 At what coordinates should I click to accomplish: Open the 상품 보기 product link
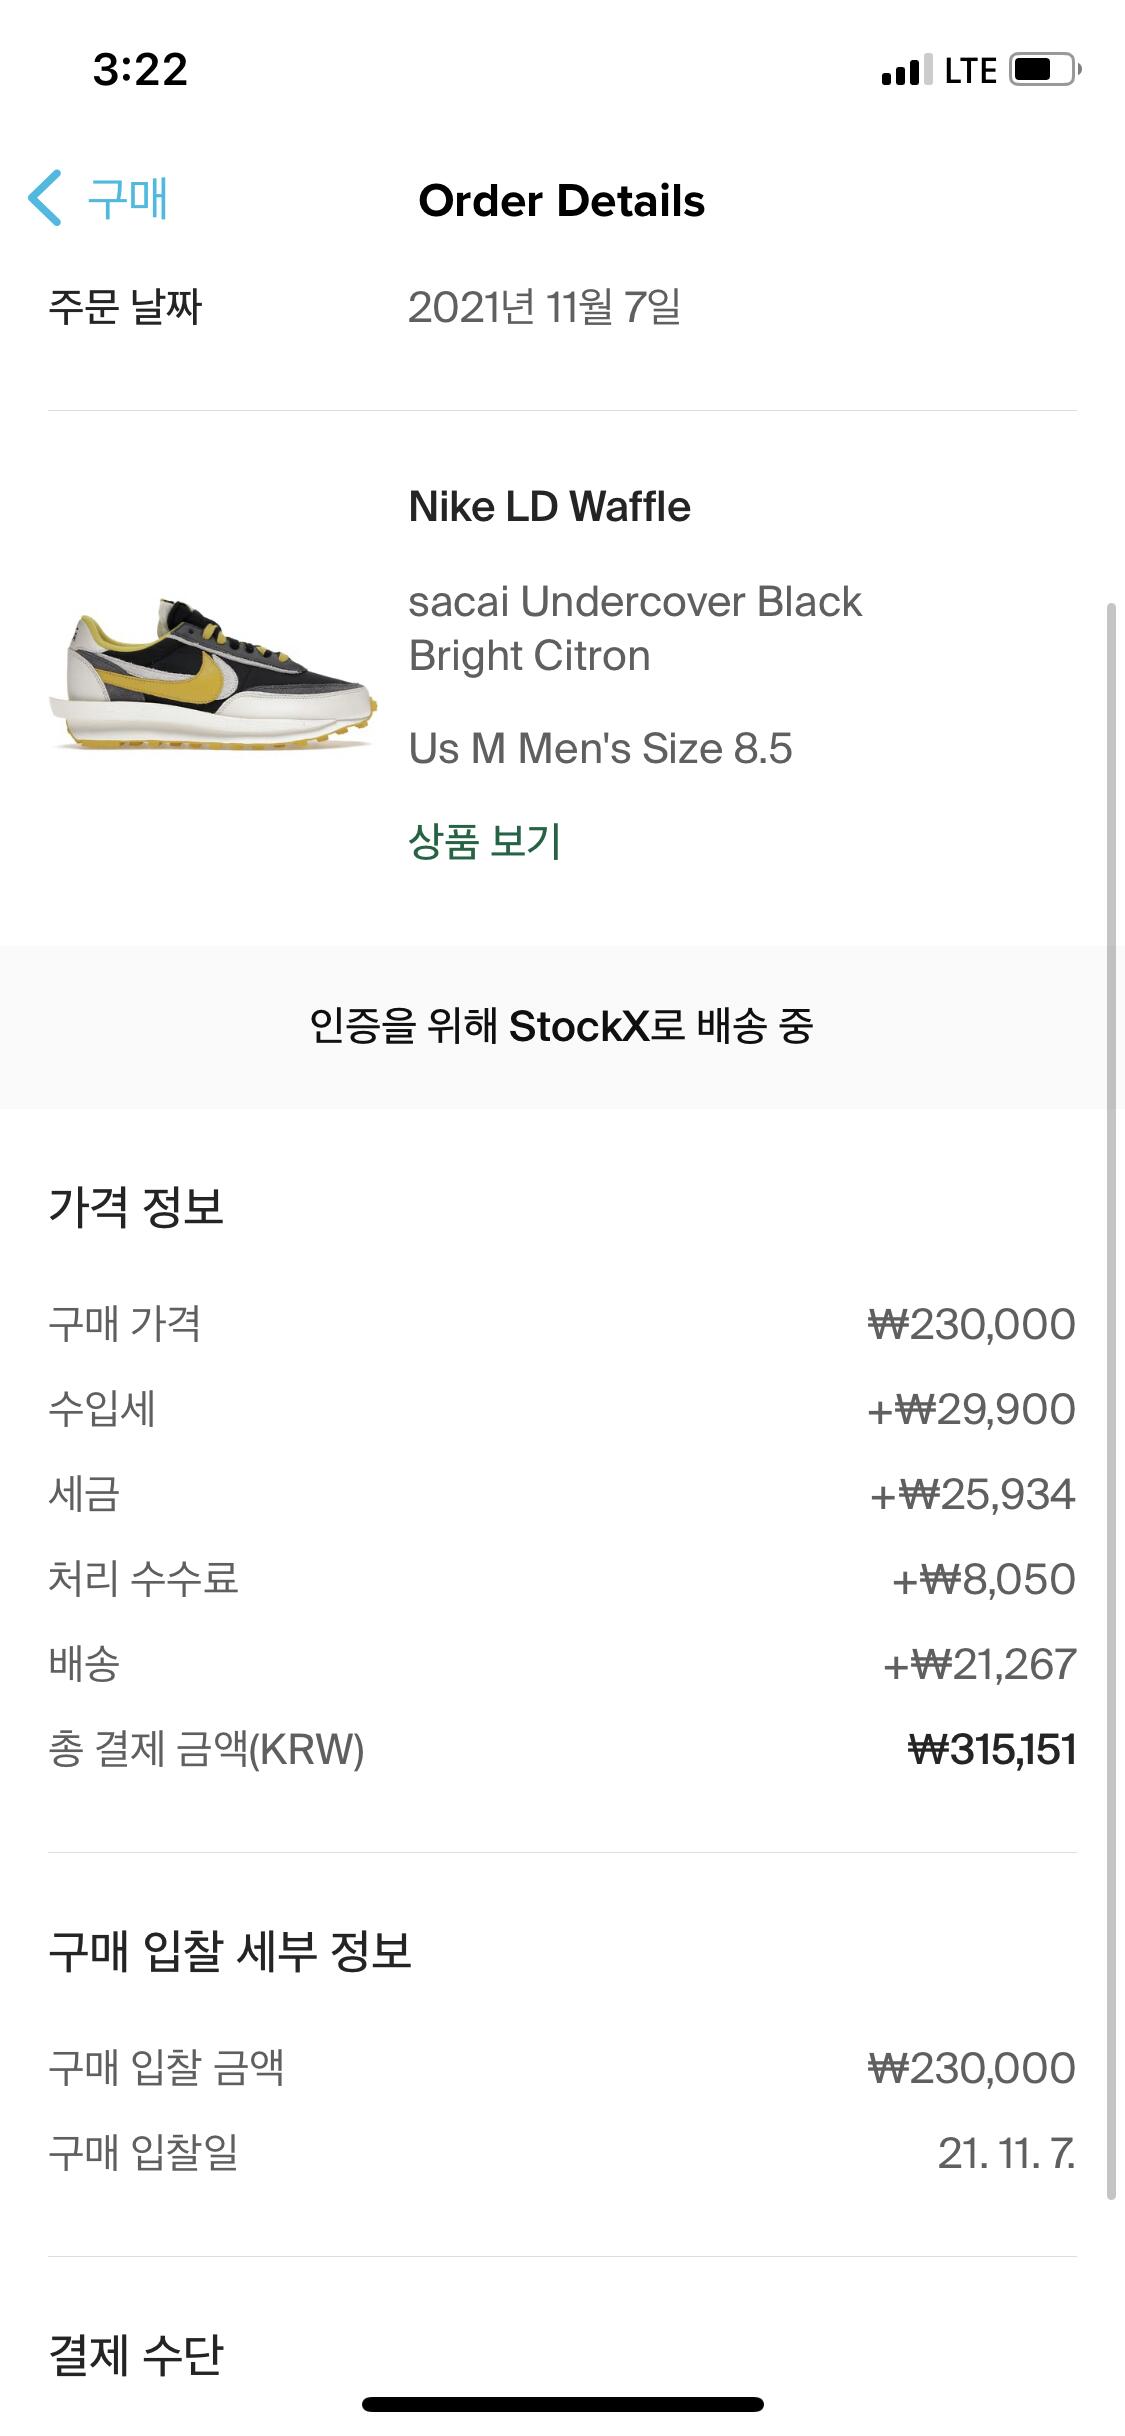pyautogui.click(x=484, y=841)
